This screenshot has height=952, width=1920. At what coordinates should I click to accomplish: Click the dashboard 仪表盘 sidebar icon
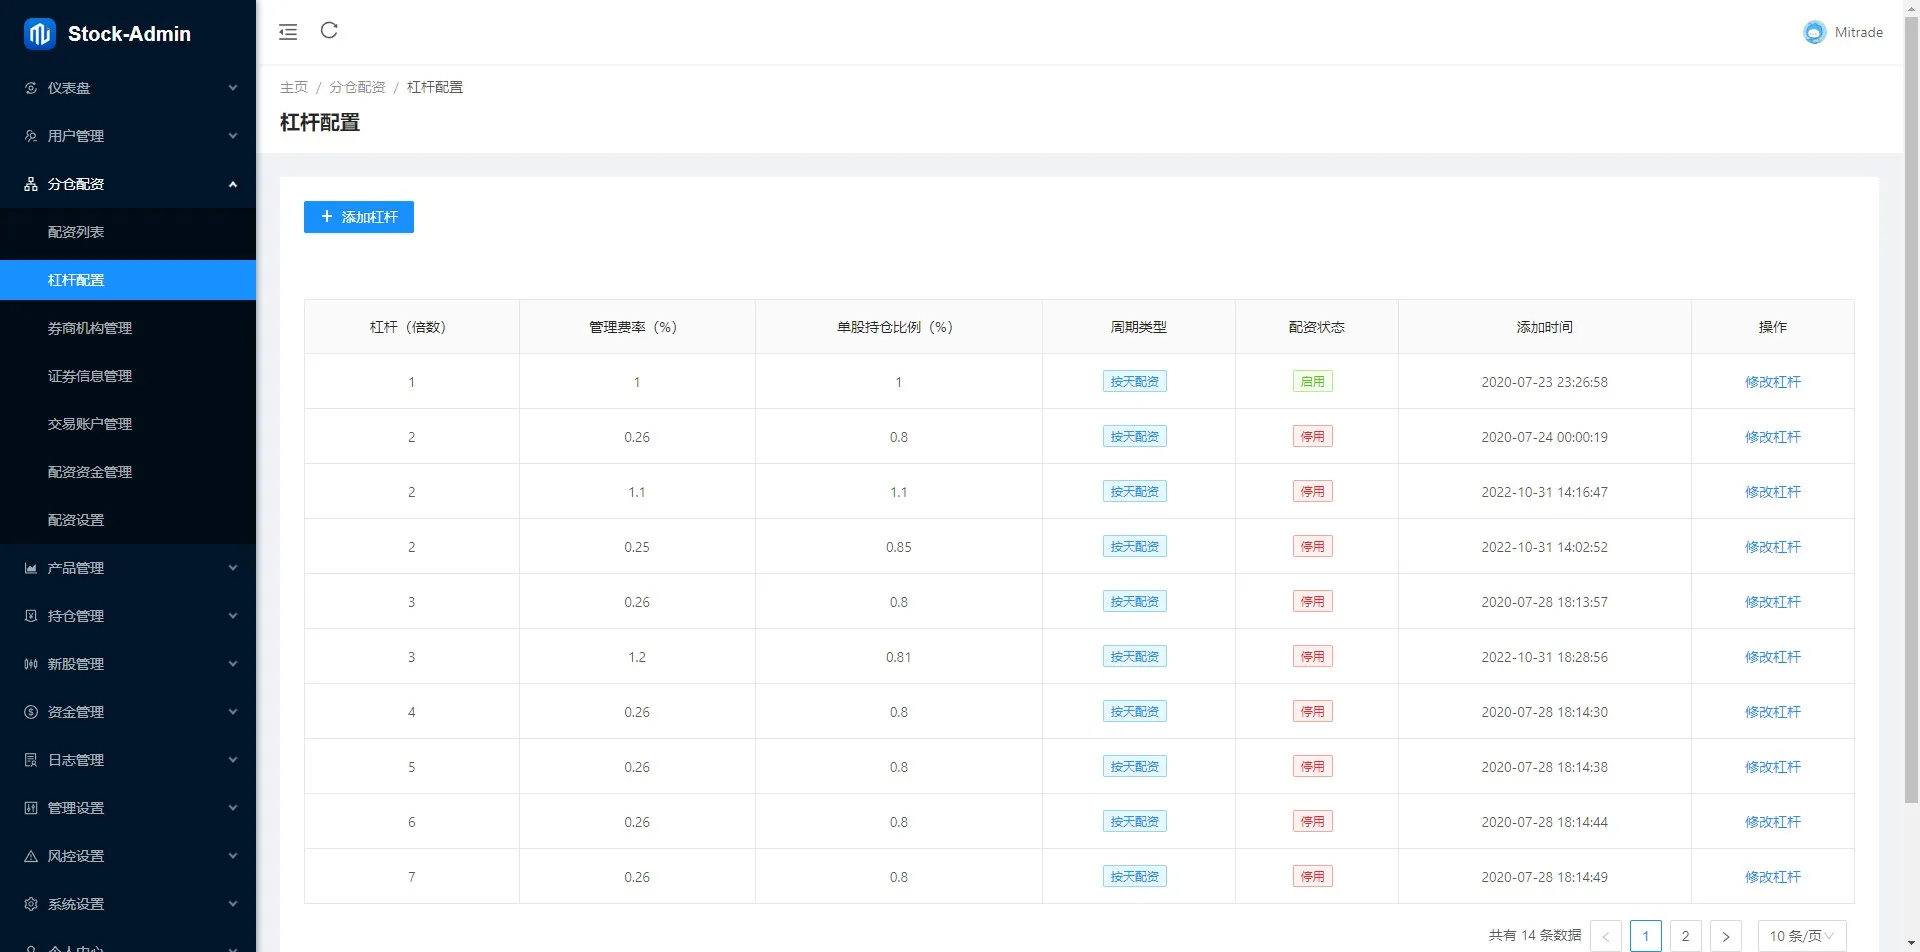31,88
